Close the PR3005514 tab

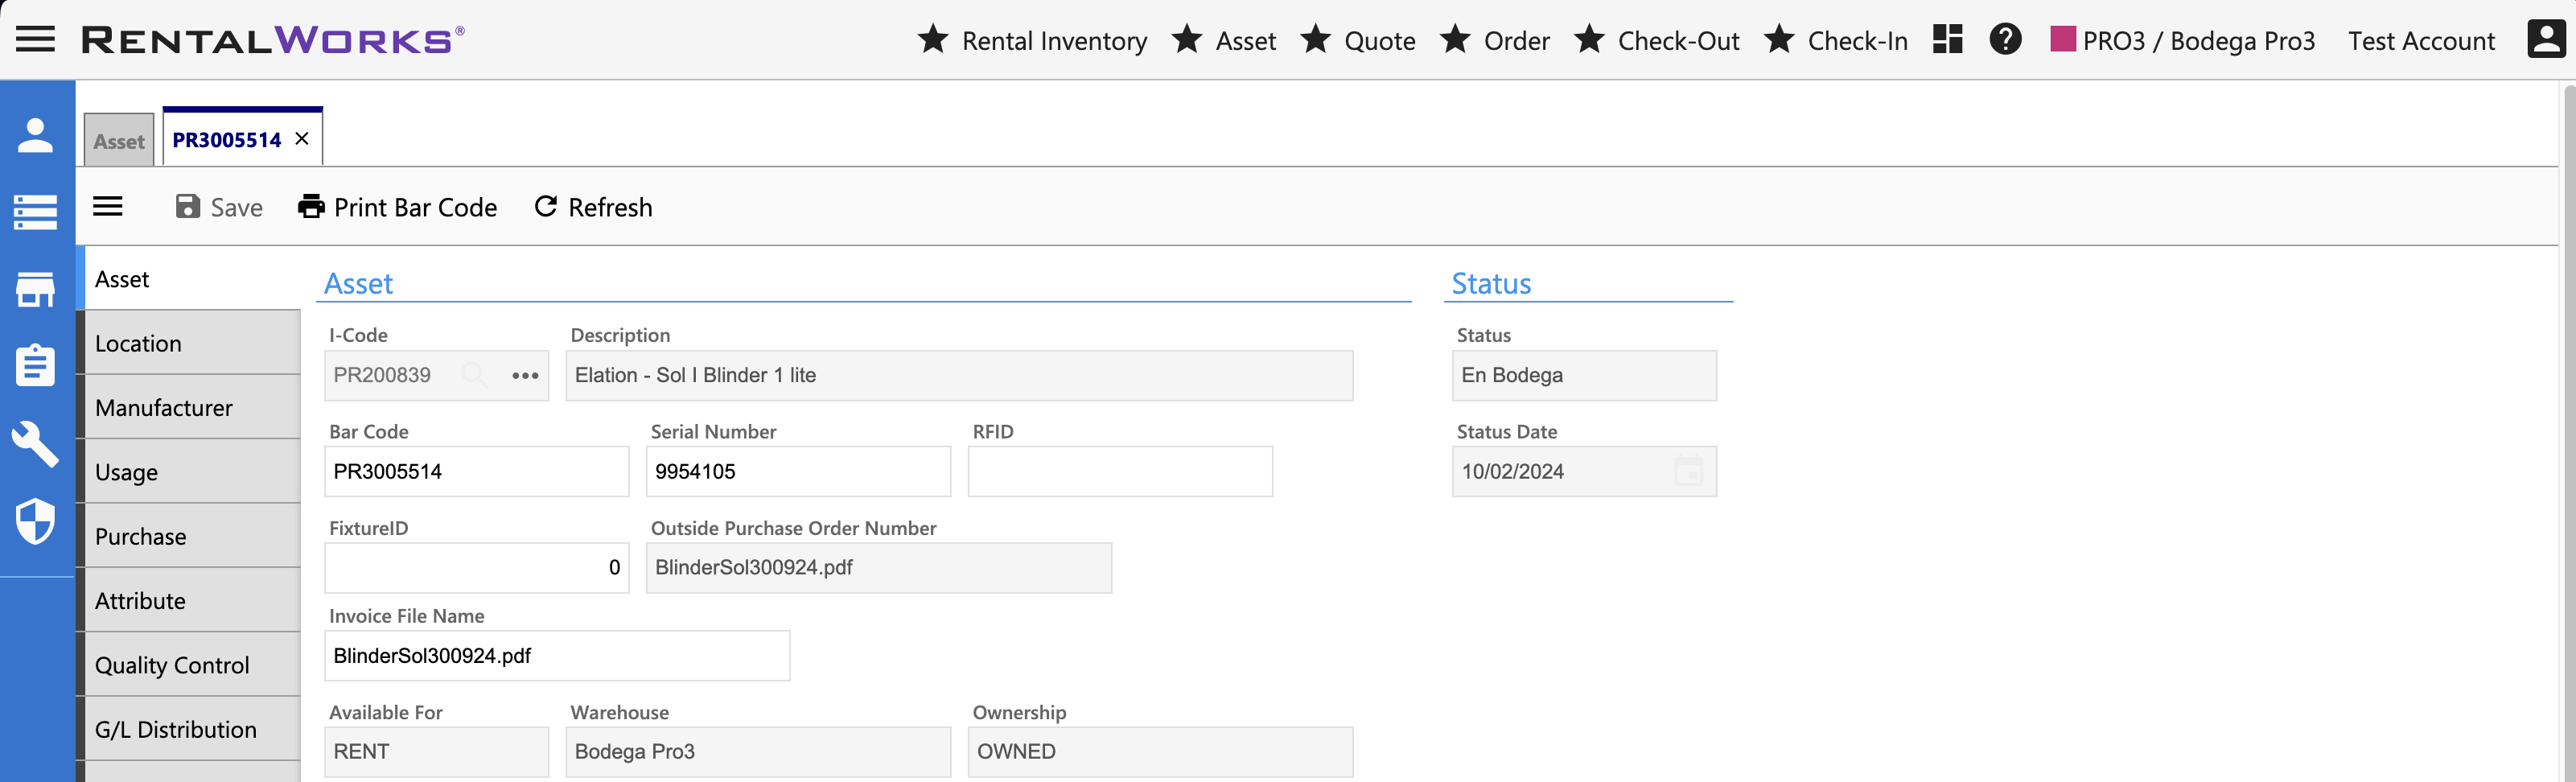point(302,139)
